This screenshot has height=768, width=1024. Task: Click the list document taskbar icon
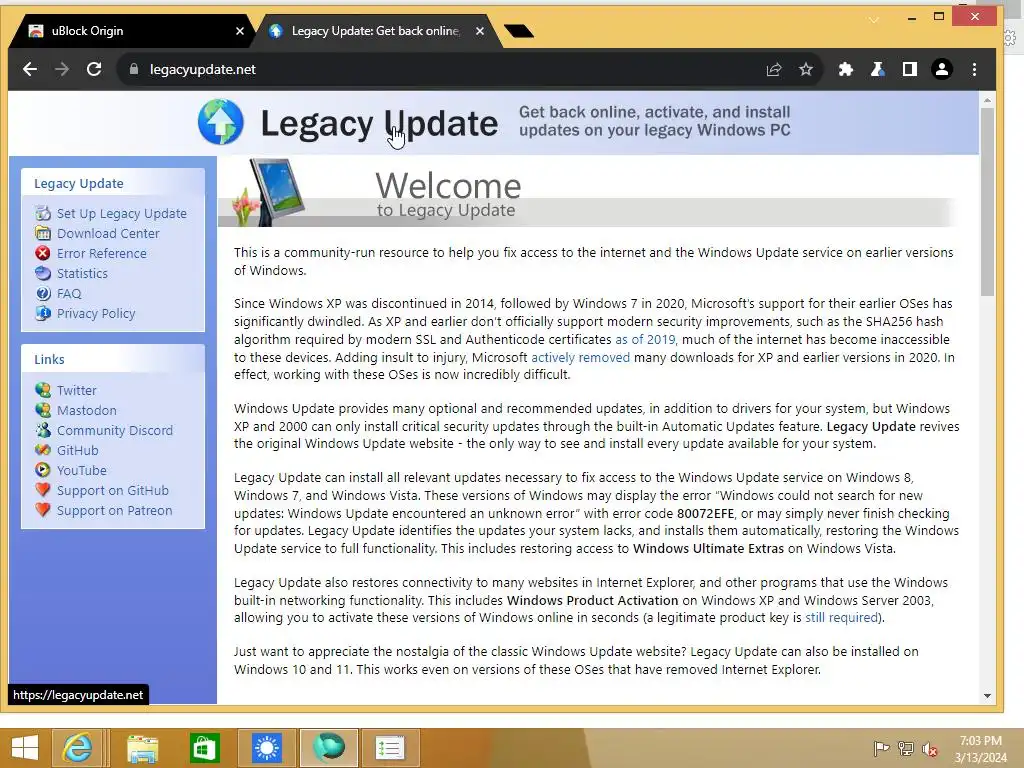pyautogui.click(x=390, y=748)
